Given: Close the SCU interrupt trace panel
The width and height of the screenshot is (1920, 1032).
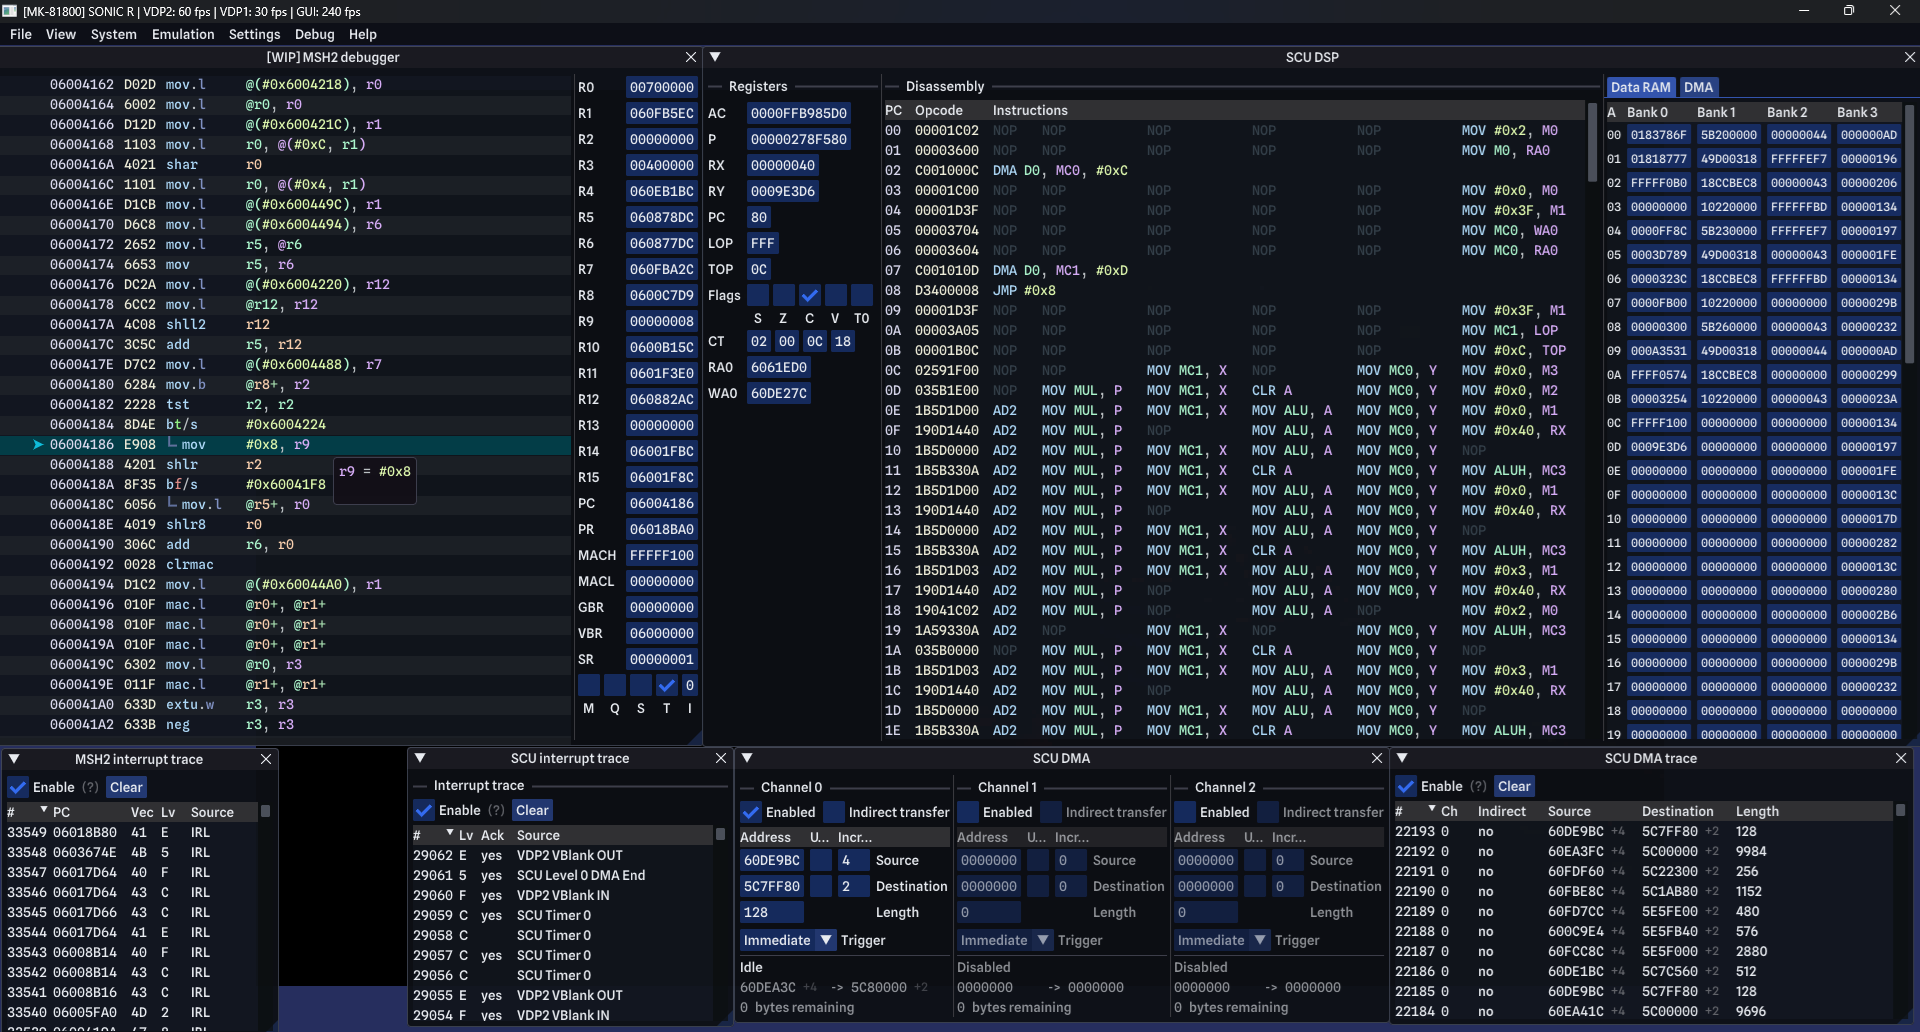Looking at the screenshot, I should tap(721, 759).
